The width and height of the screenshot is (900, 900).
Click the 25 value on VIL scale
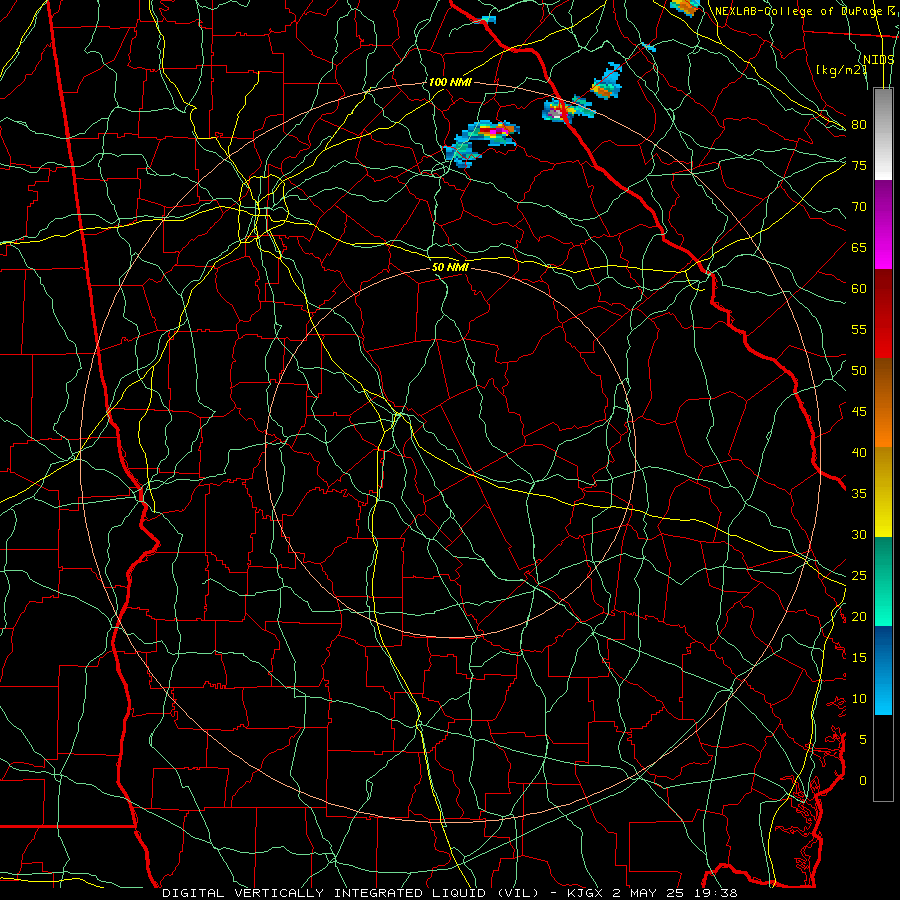859,576
